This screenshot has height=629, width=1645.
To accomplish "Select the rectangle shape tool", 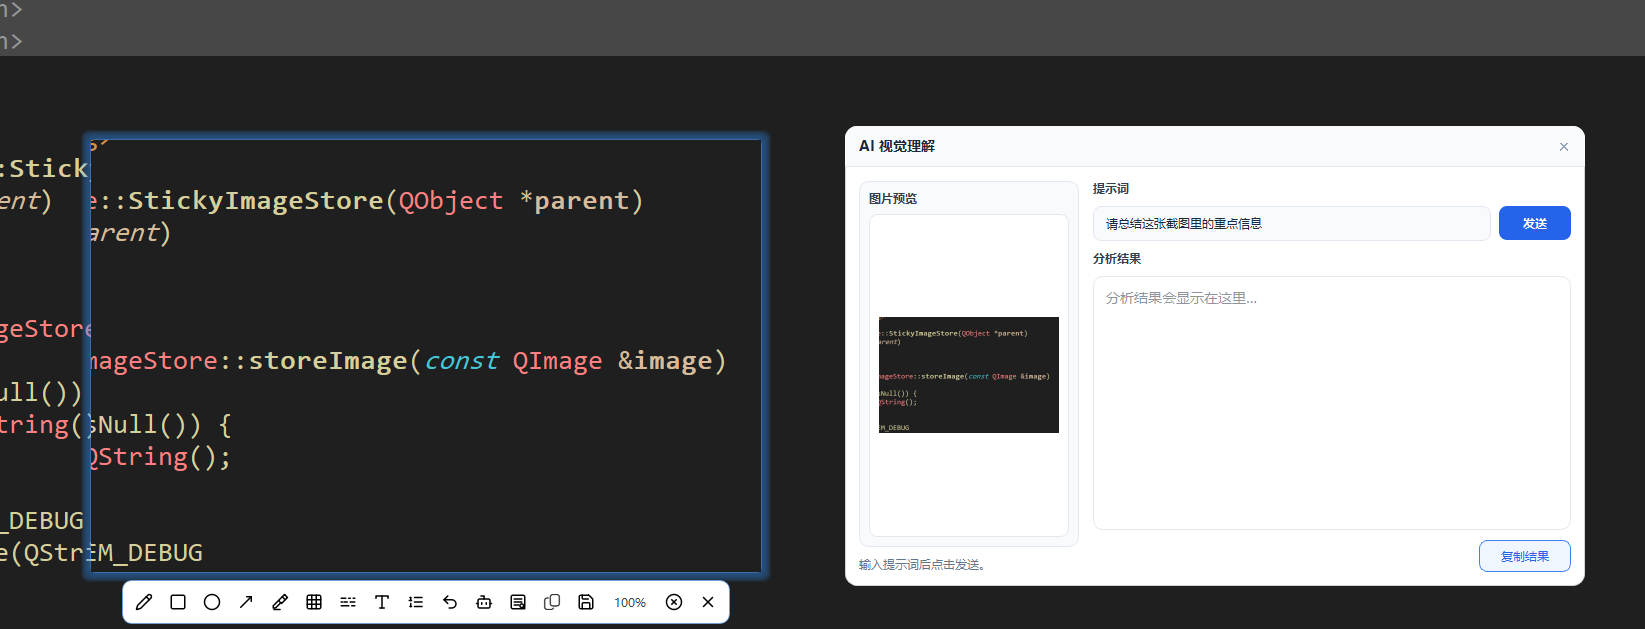I will pyautogui.click(x=178, y=602).
